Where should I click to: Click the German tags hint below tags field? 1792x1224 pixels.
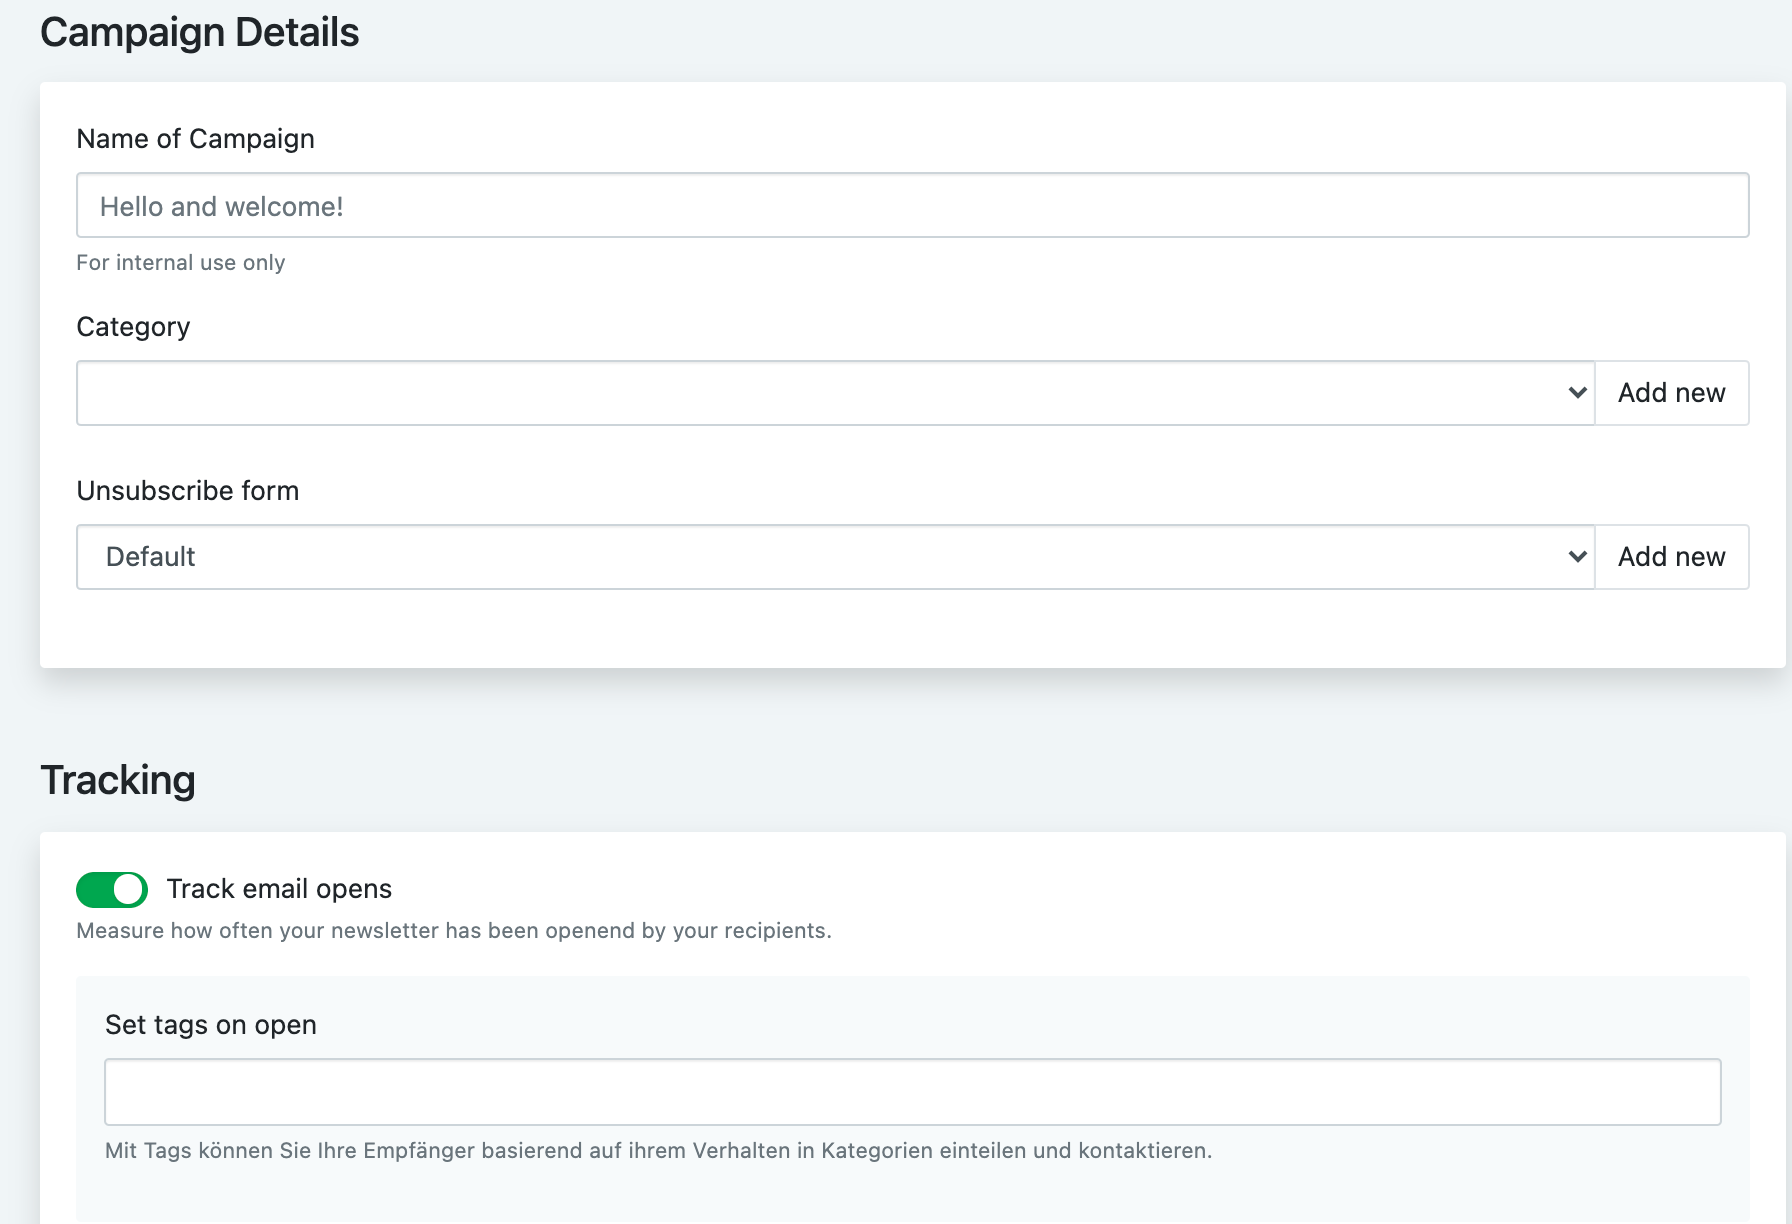(658, 1151)
